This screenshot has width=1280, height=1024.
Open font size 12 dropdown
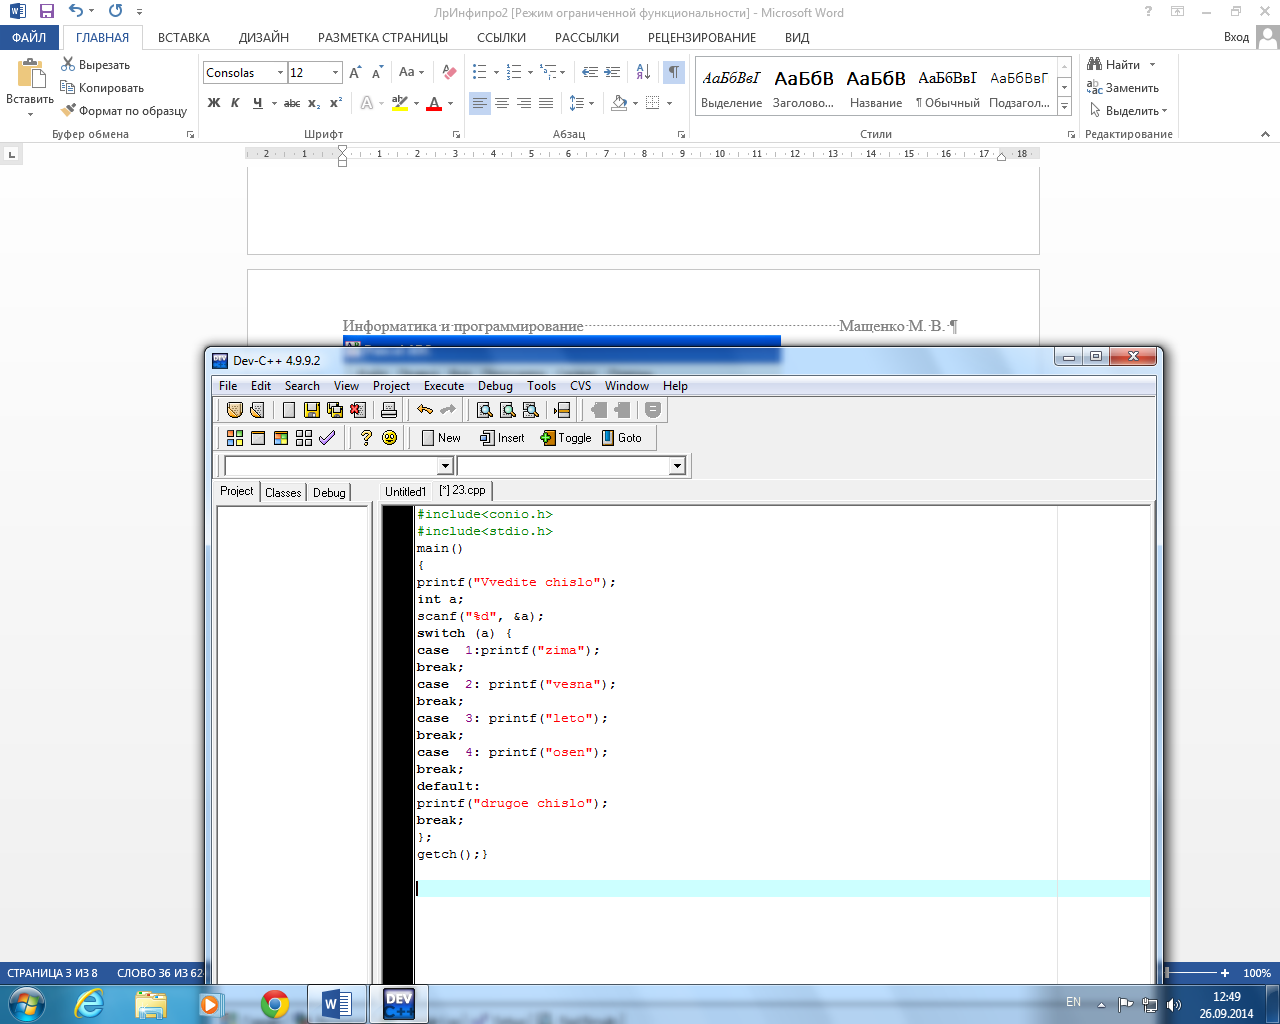tap(335, 73)
